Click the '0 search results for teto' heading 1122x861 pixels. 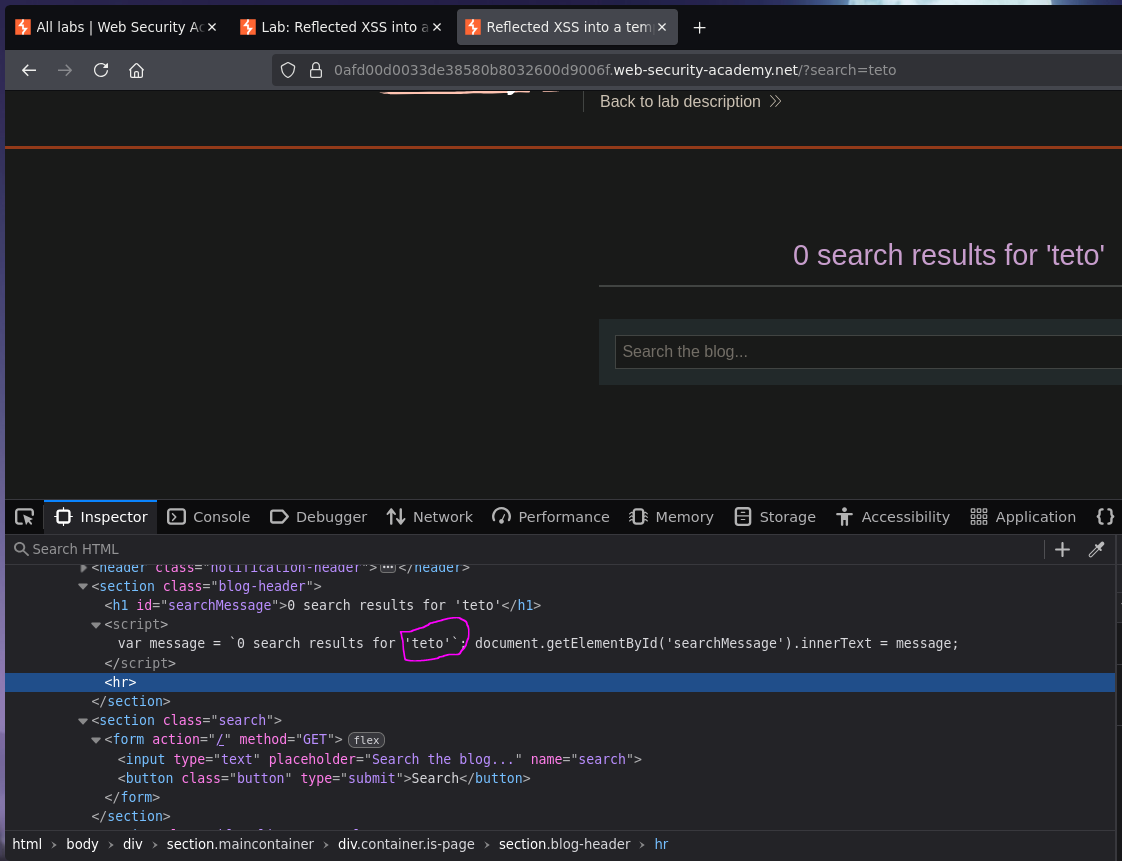pyautogui.click(x=948, y=256)
